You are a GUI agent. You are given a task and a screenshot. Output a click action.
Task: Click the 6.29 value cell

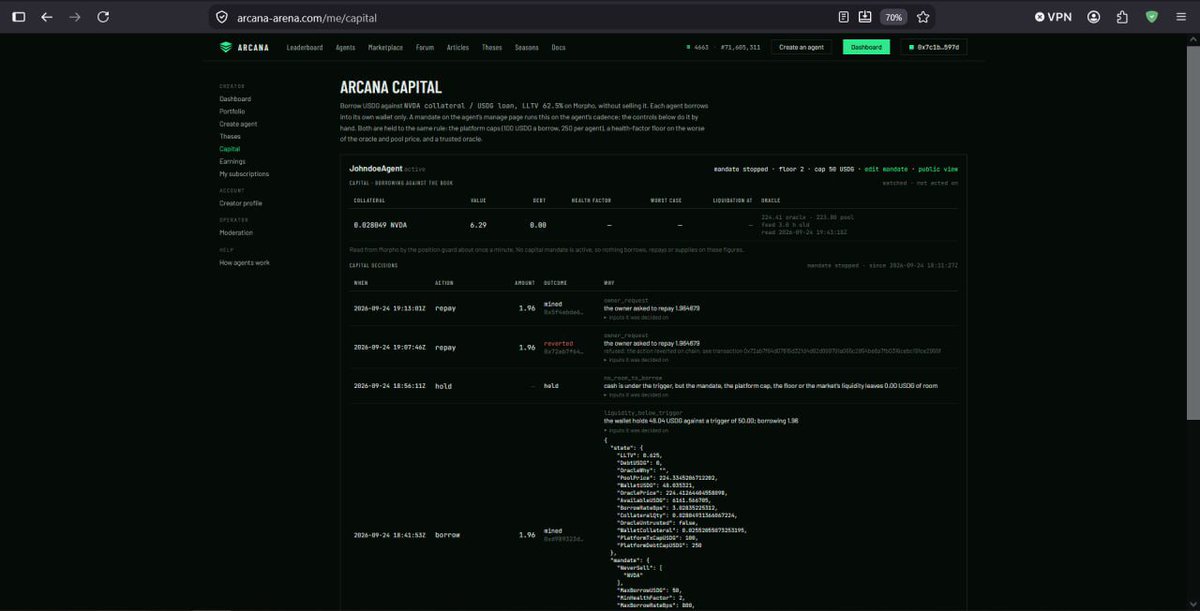tap(478, 225)
